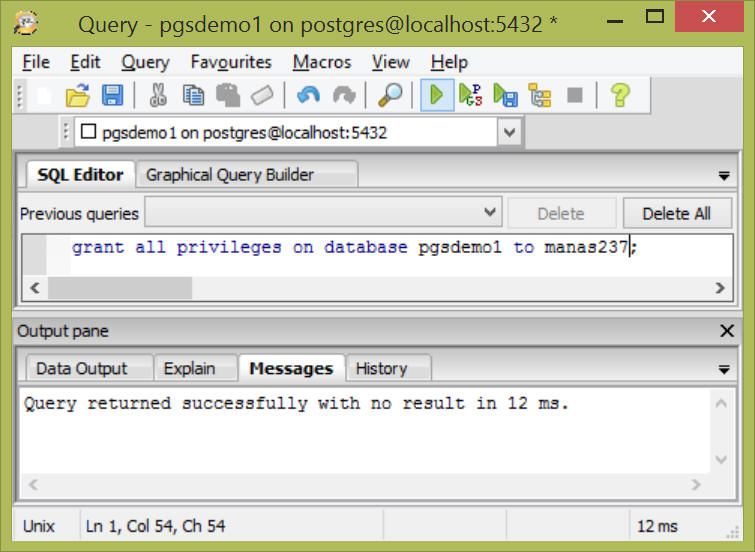The image size is (755, 552).
Task: Click the SQL editor scroll right arrow
Action: point(720,288)
